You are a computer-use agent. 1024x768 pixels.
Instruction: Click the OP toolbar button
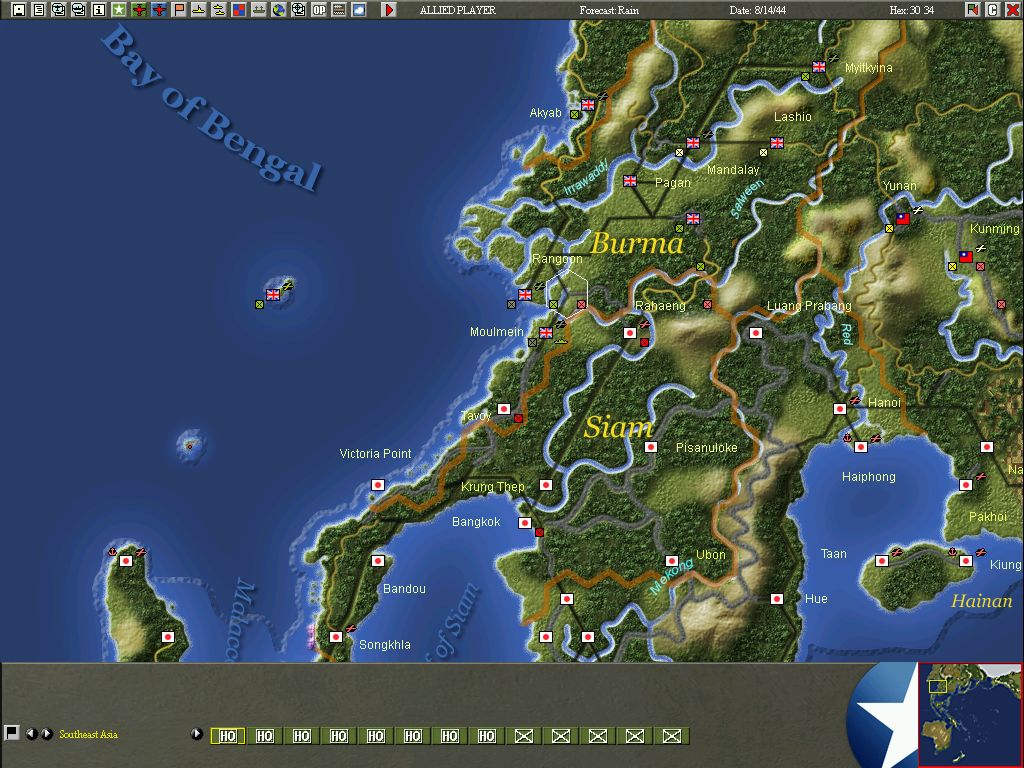coord(319,10)
